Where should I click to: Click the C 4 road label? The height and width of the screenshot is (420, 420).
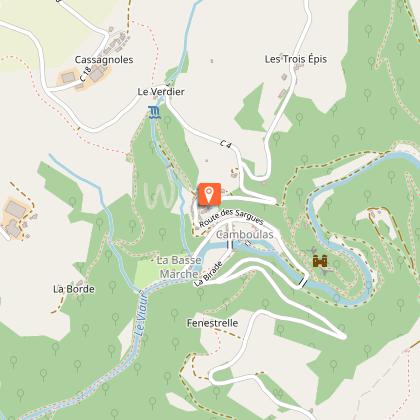coord(226,144)
